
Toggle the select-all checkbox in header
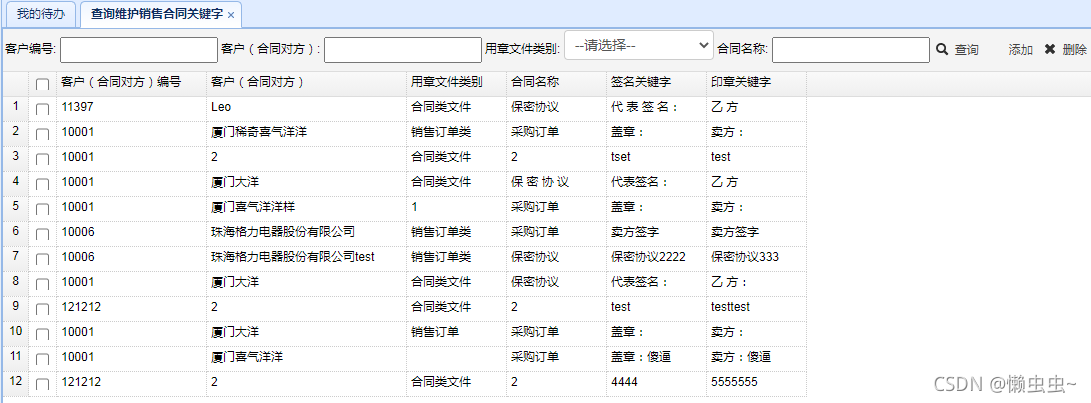pos(42,84)
